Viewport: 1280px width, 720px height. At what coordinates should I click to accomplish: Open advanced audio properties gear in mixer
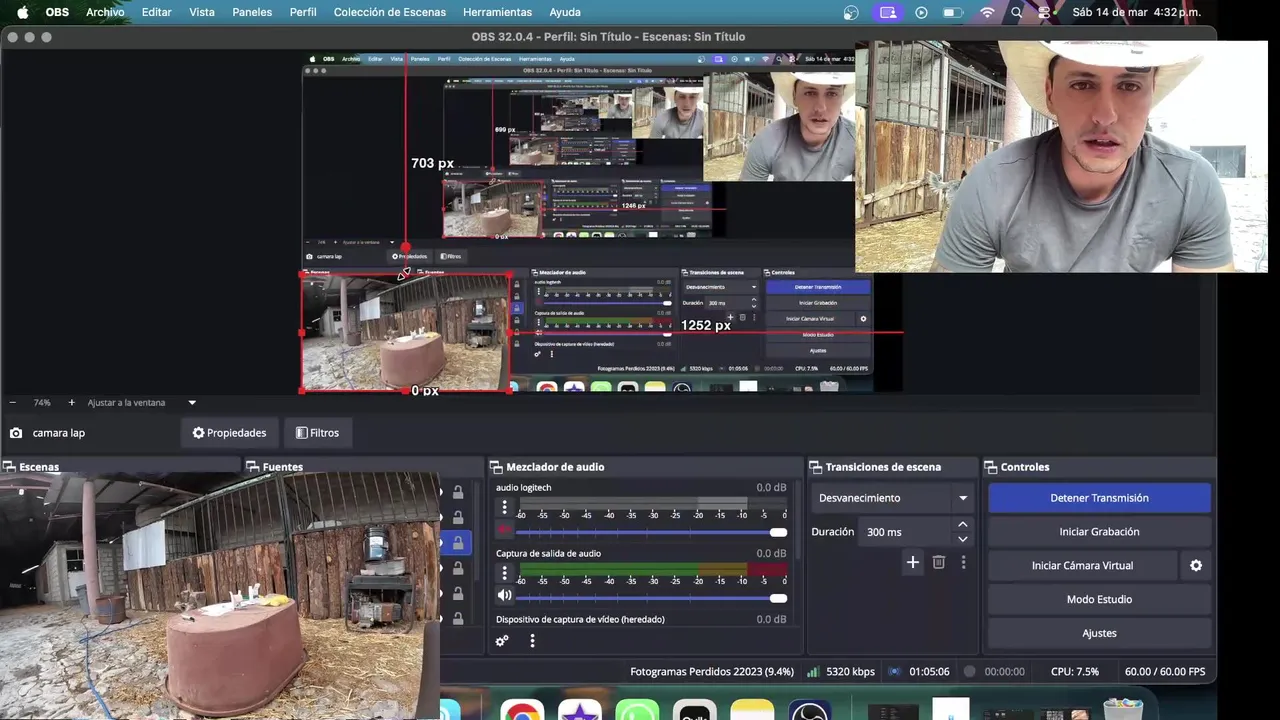point(502,641)
